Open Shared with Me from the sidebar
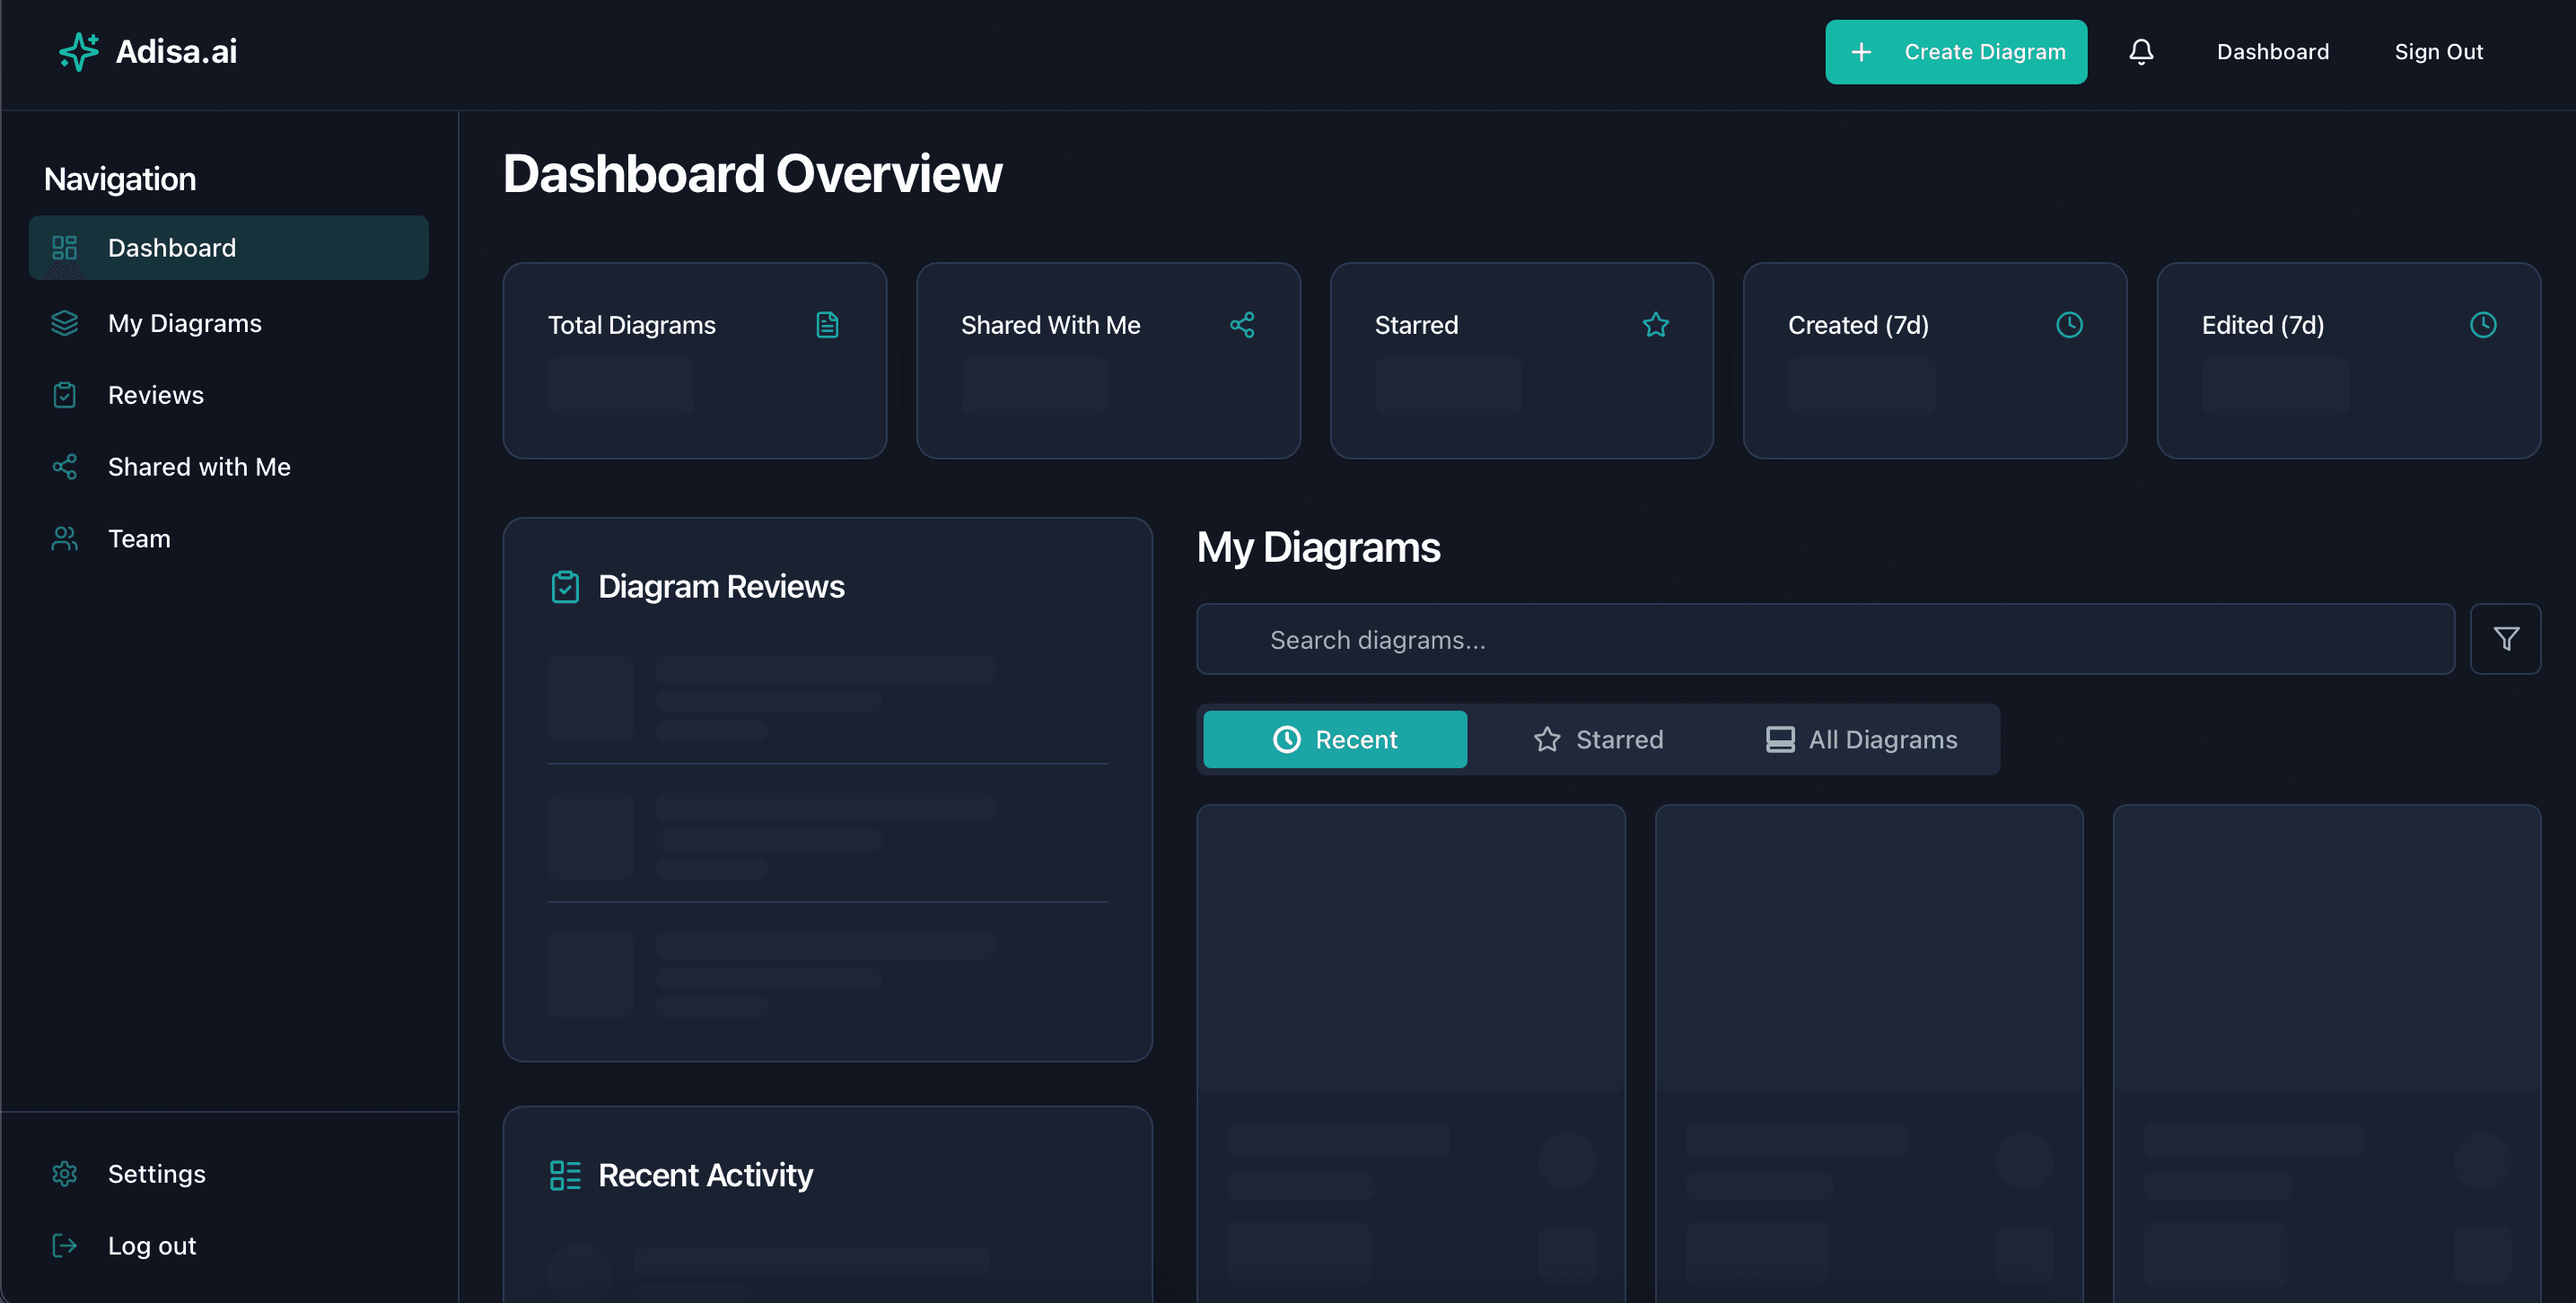2576x1303 pixels. 199,466
